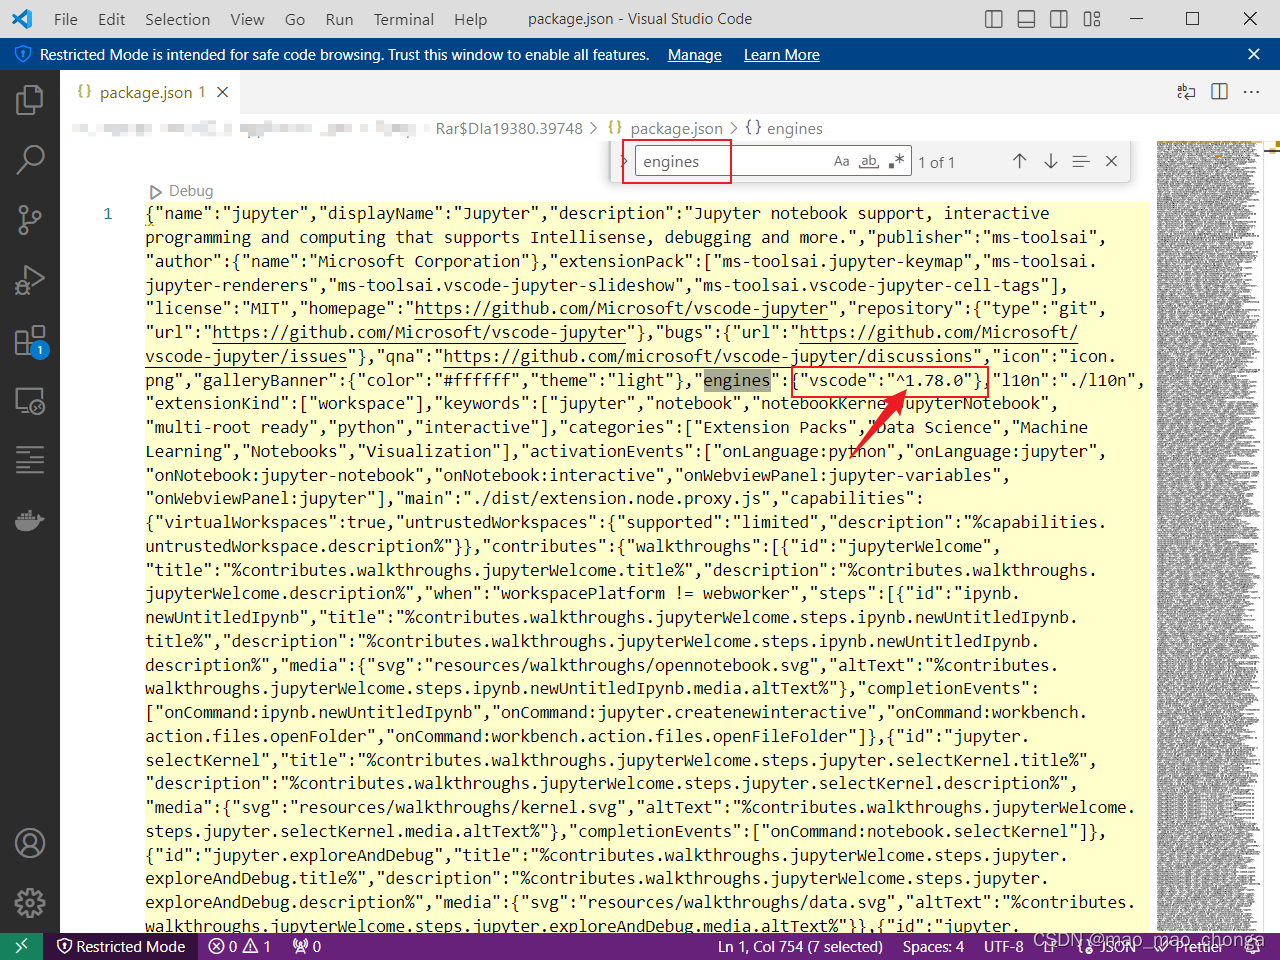Toggle Find in Selection

click(x=1081, y=161)
